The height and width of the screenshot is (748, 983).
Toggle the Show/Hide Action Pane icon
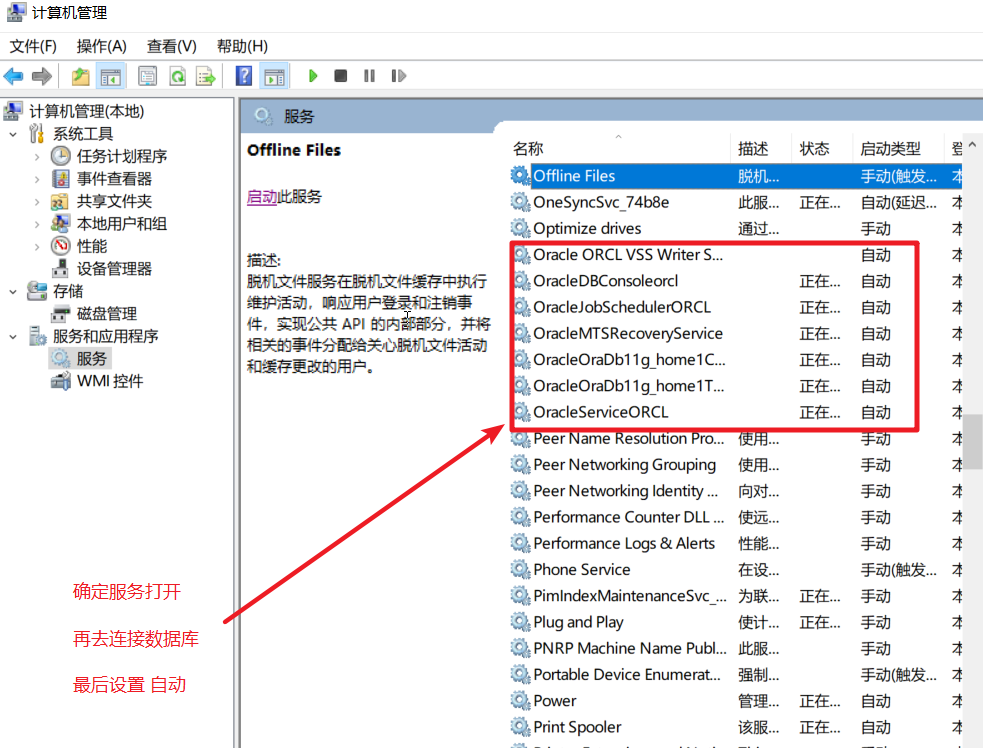(275, 76)
